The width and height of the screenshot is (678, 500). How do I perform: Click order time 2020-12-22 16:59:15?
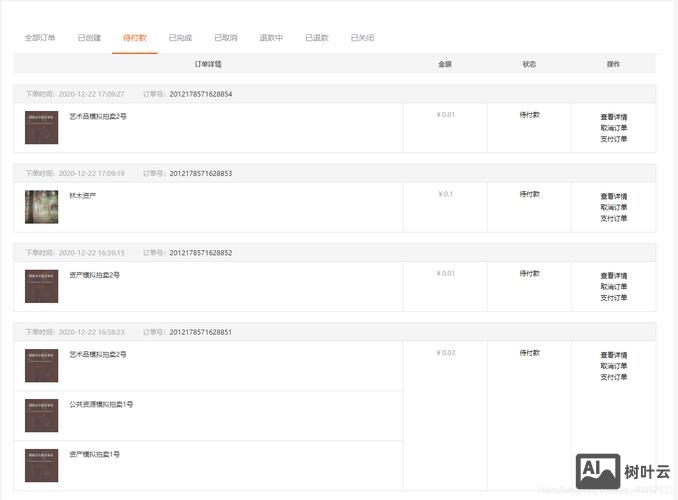pos(91,253)
